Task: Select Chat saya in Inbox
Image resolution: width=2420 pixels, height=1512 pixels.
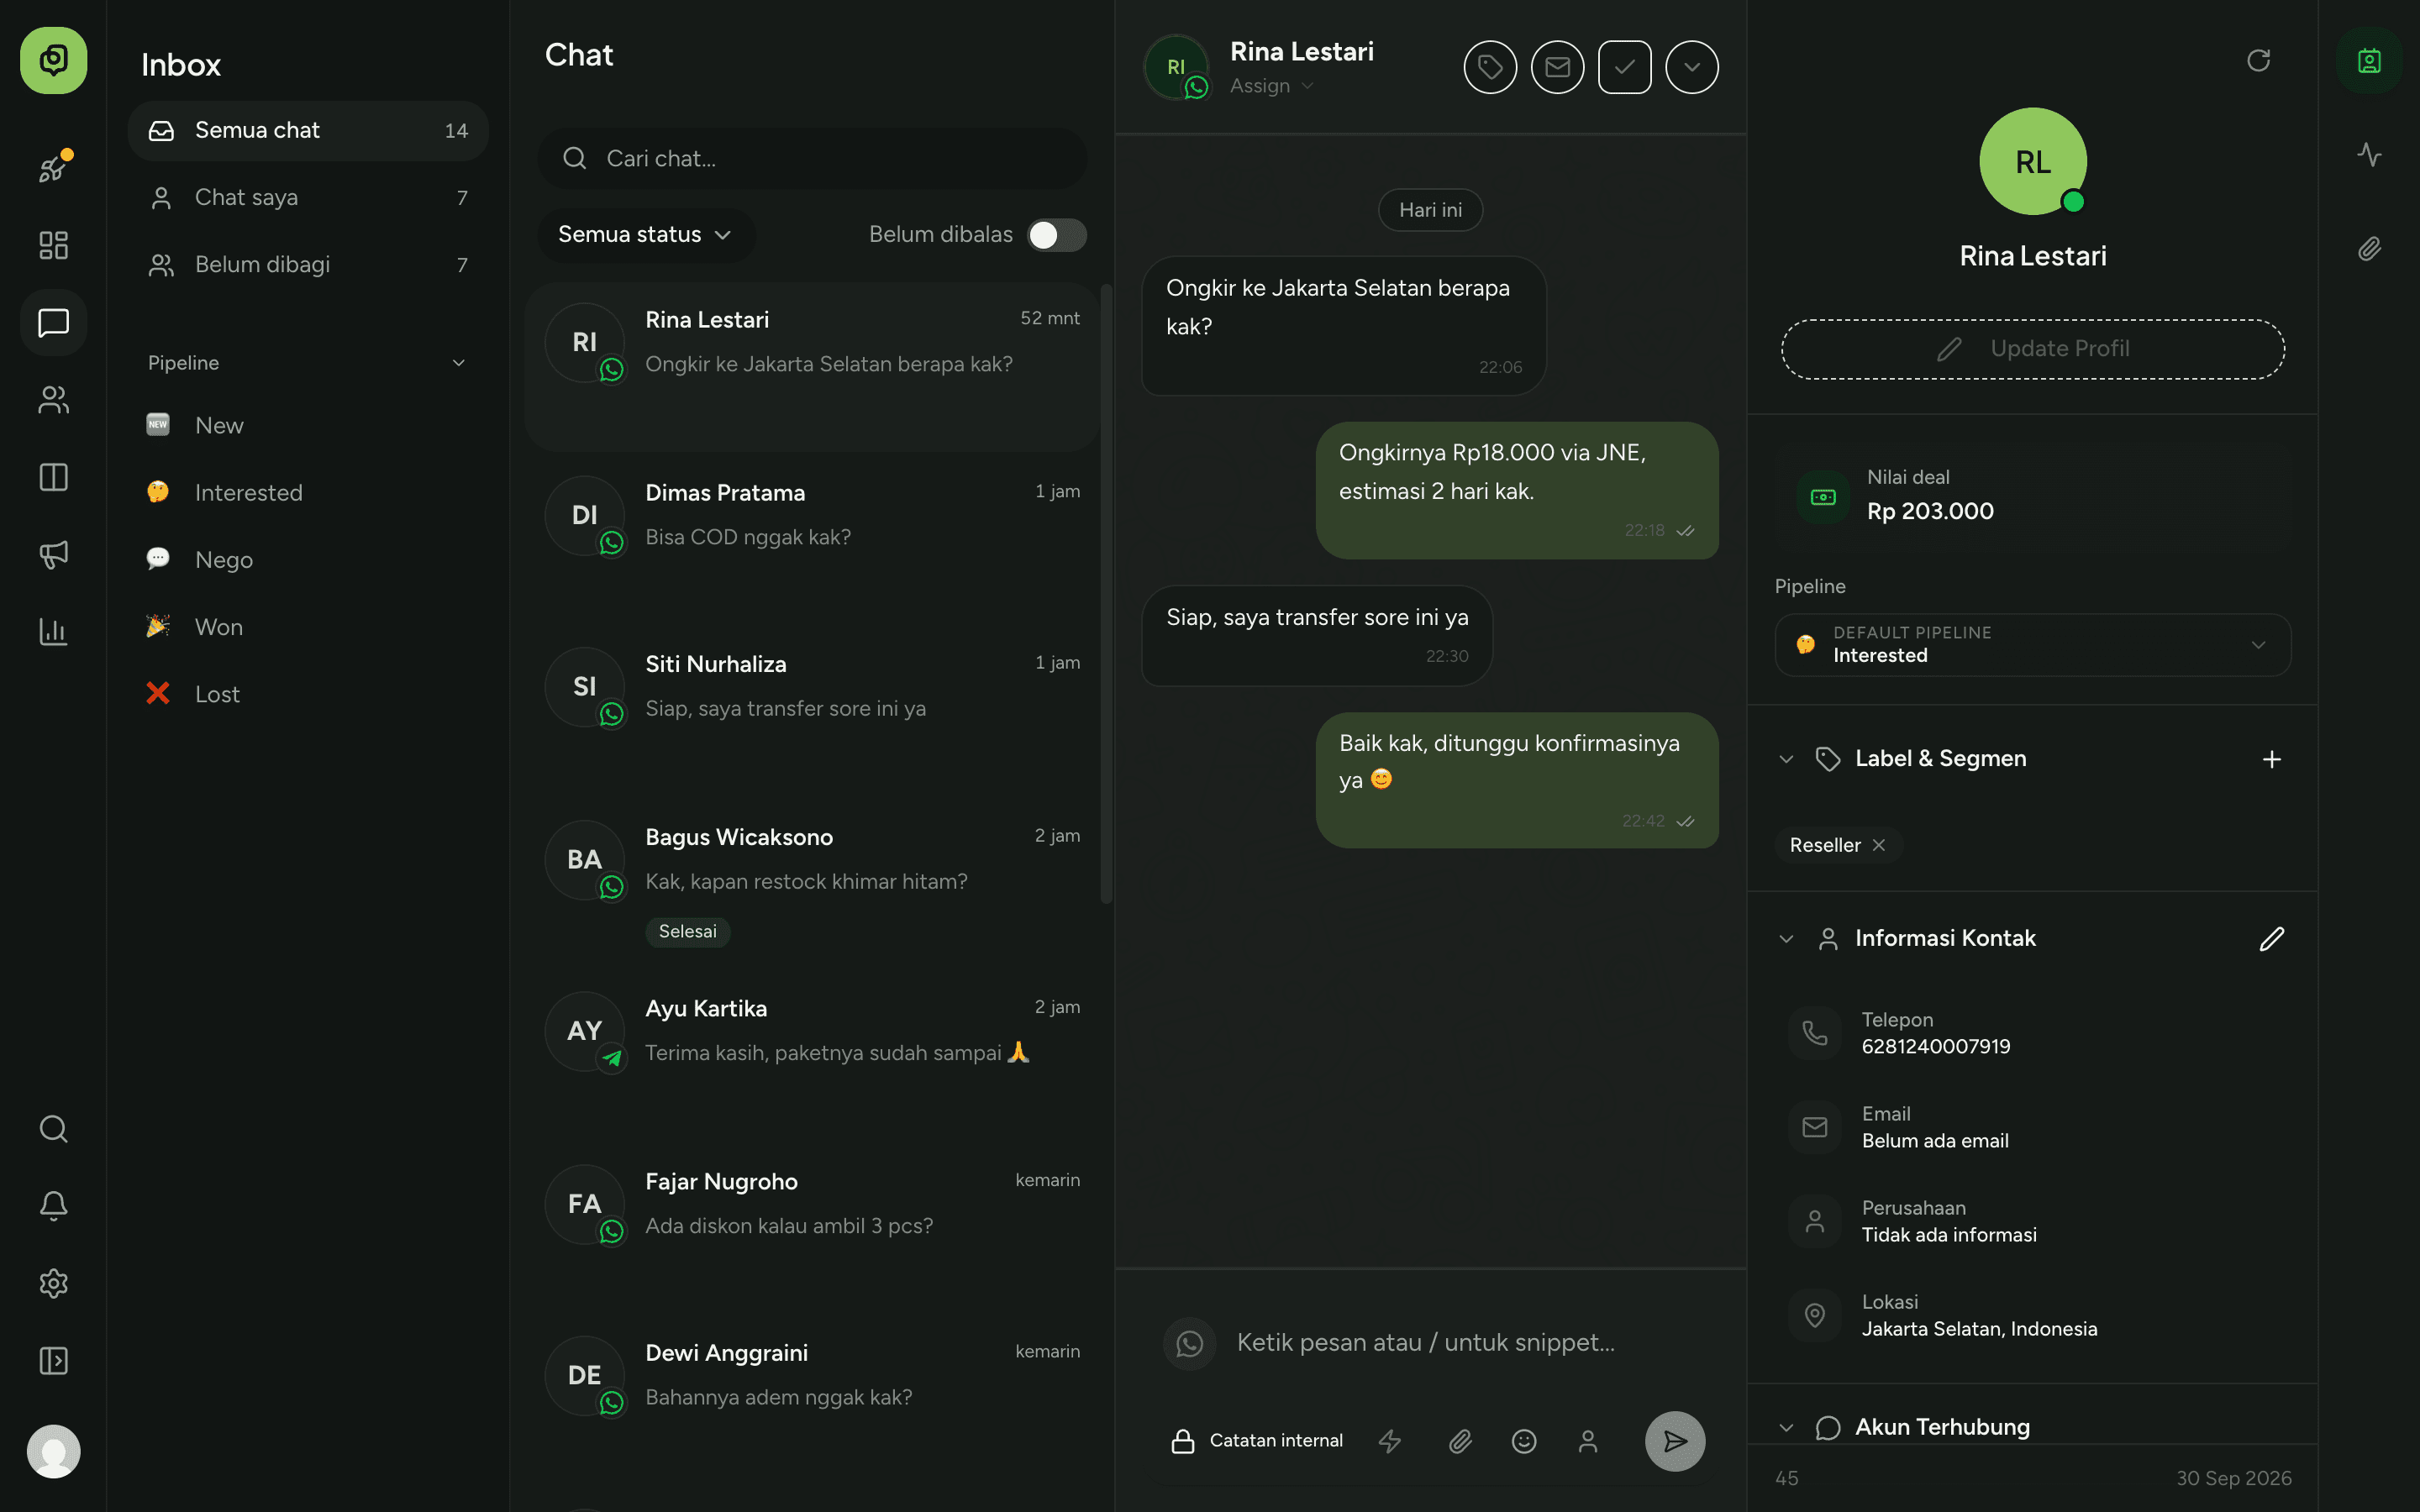Action: (x=308, y=198)
